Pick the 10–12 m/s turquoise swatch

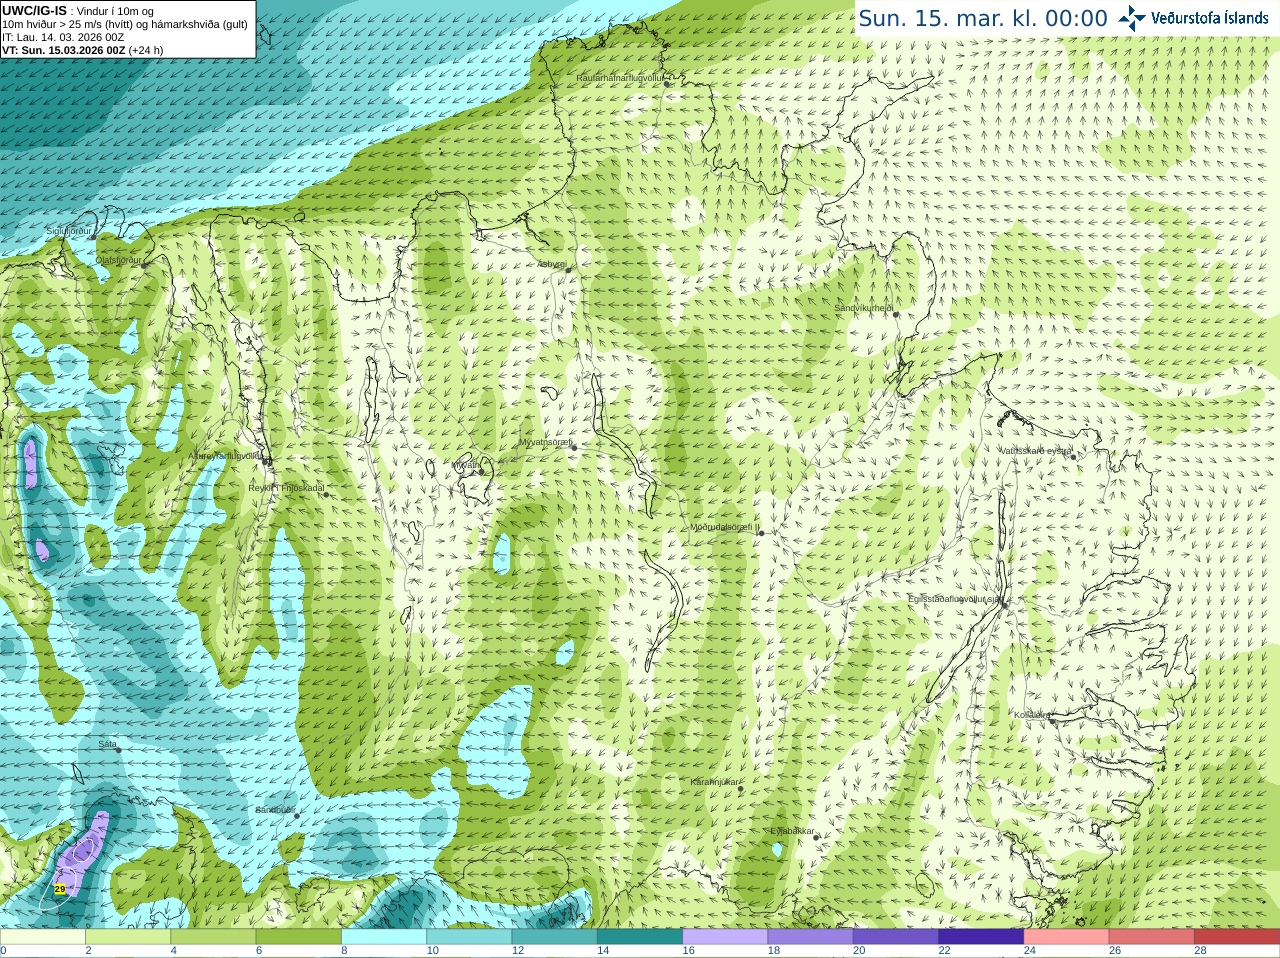pyautogui.click(x=469, y=937)
